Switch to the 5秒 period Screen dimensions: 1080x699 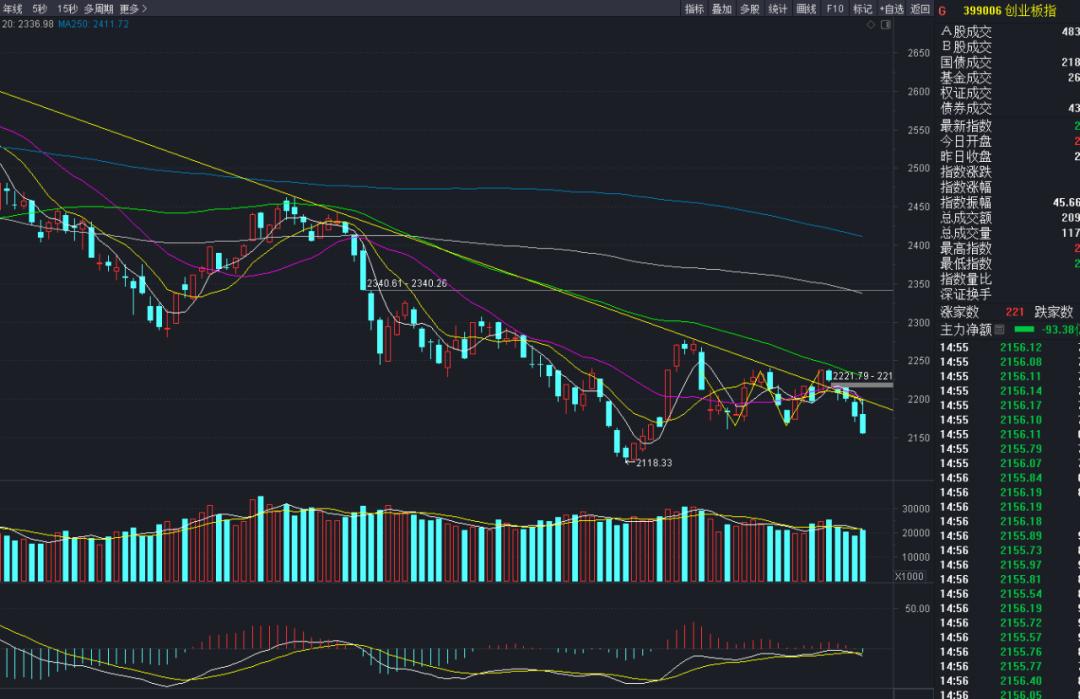pyautogui.click(x=39, y=9)
